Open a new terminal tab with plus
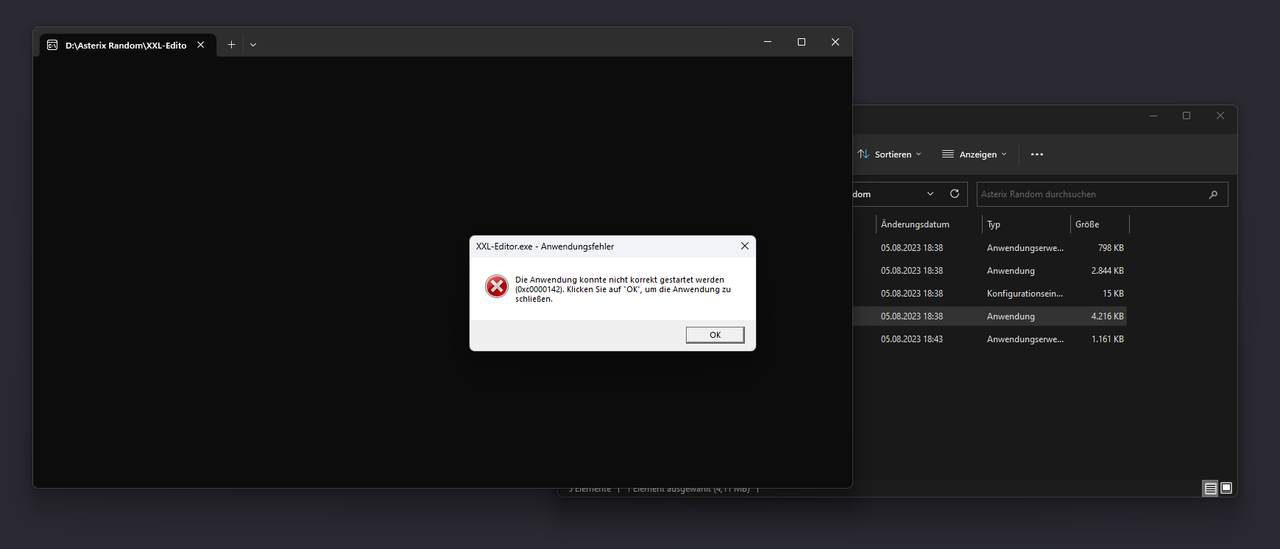 (x=231, y=44)
